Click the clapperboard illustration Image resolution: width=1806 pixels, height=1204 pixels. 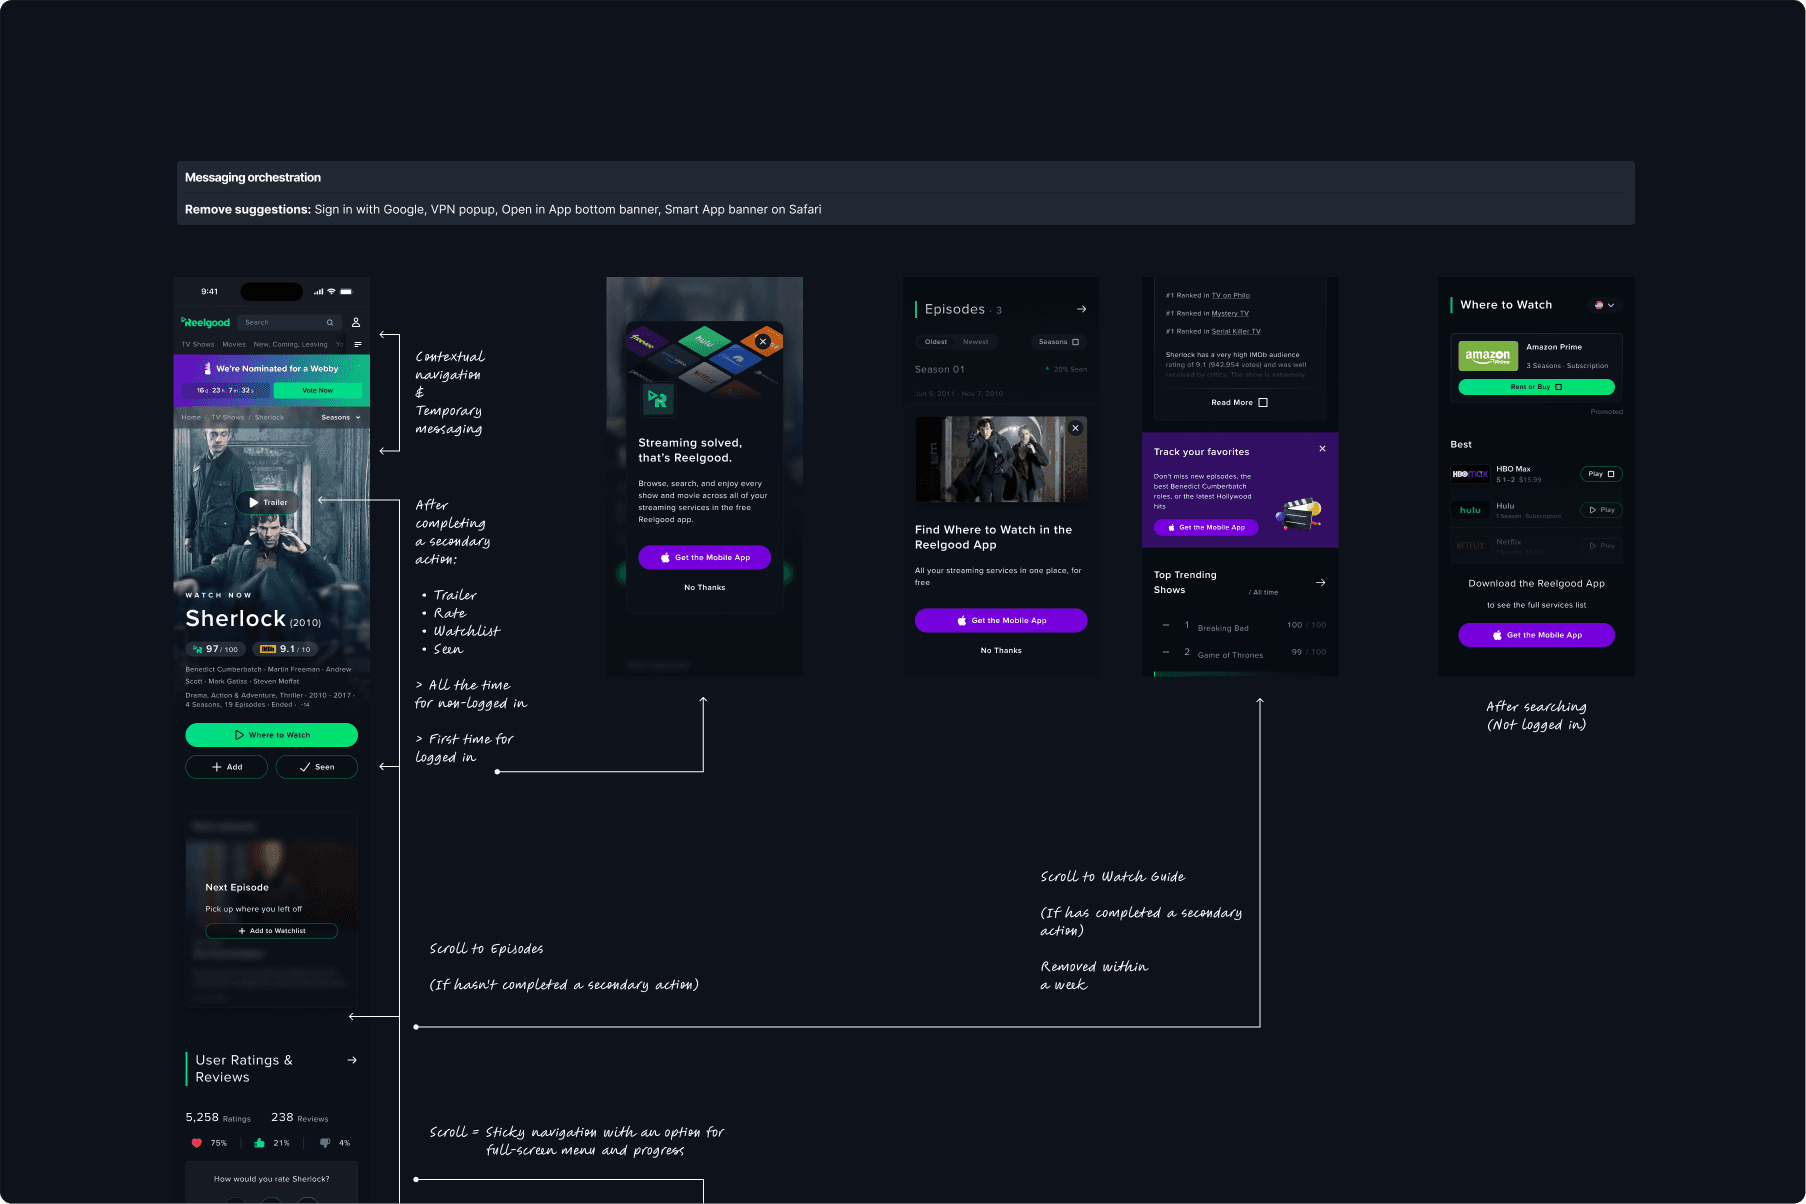(1300, 513)
